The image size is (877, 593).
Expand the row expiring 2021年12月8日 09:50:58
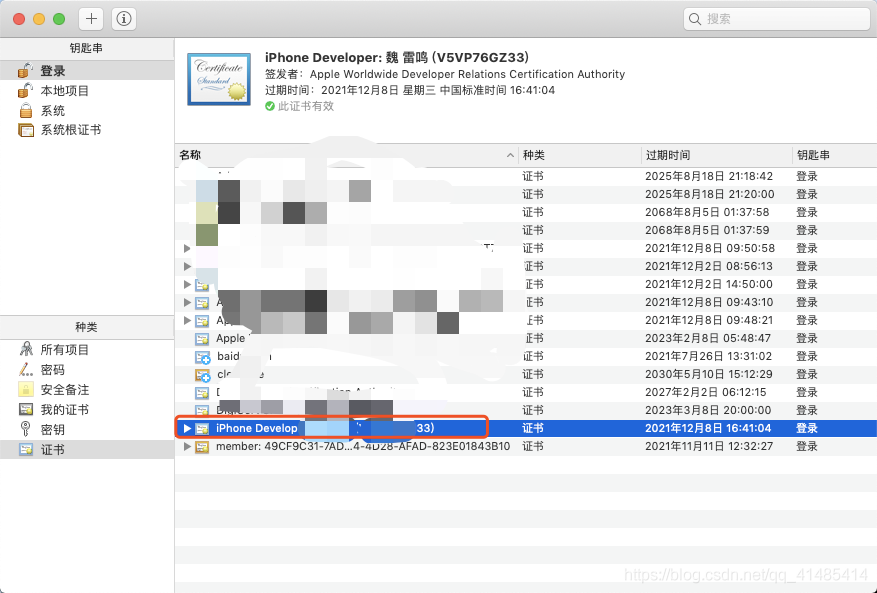187,248
